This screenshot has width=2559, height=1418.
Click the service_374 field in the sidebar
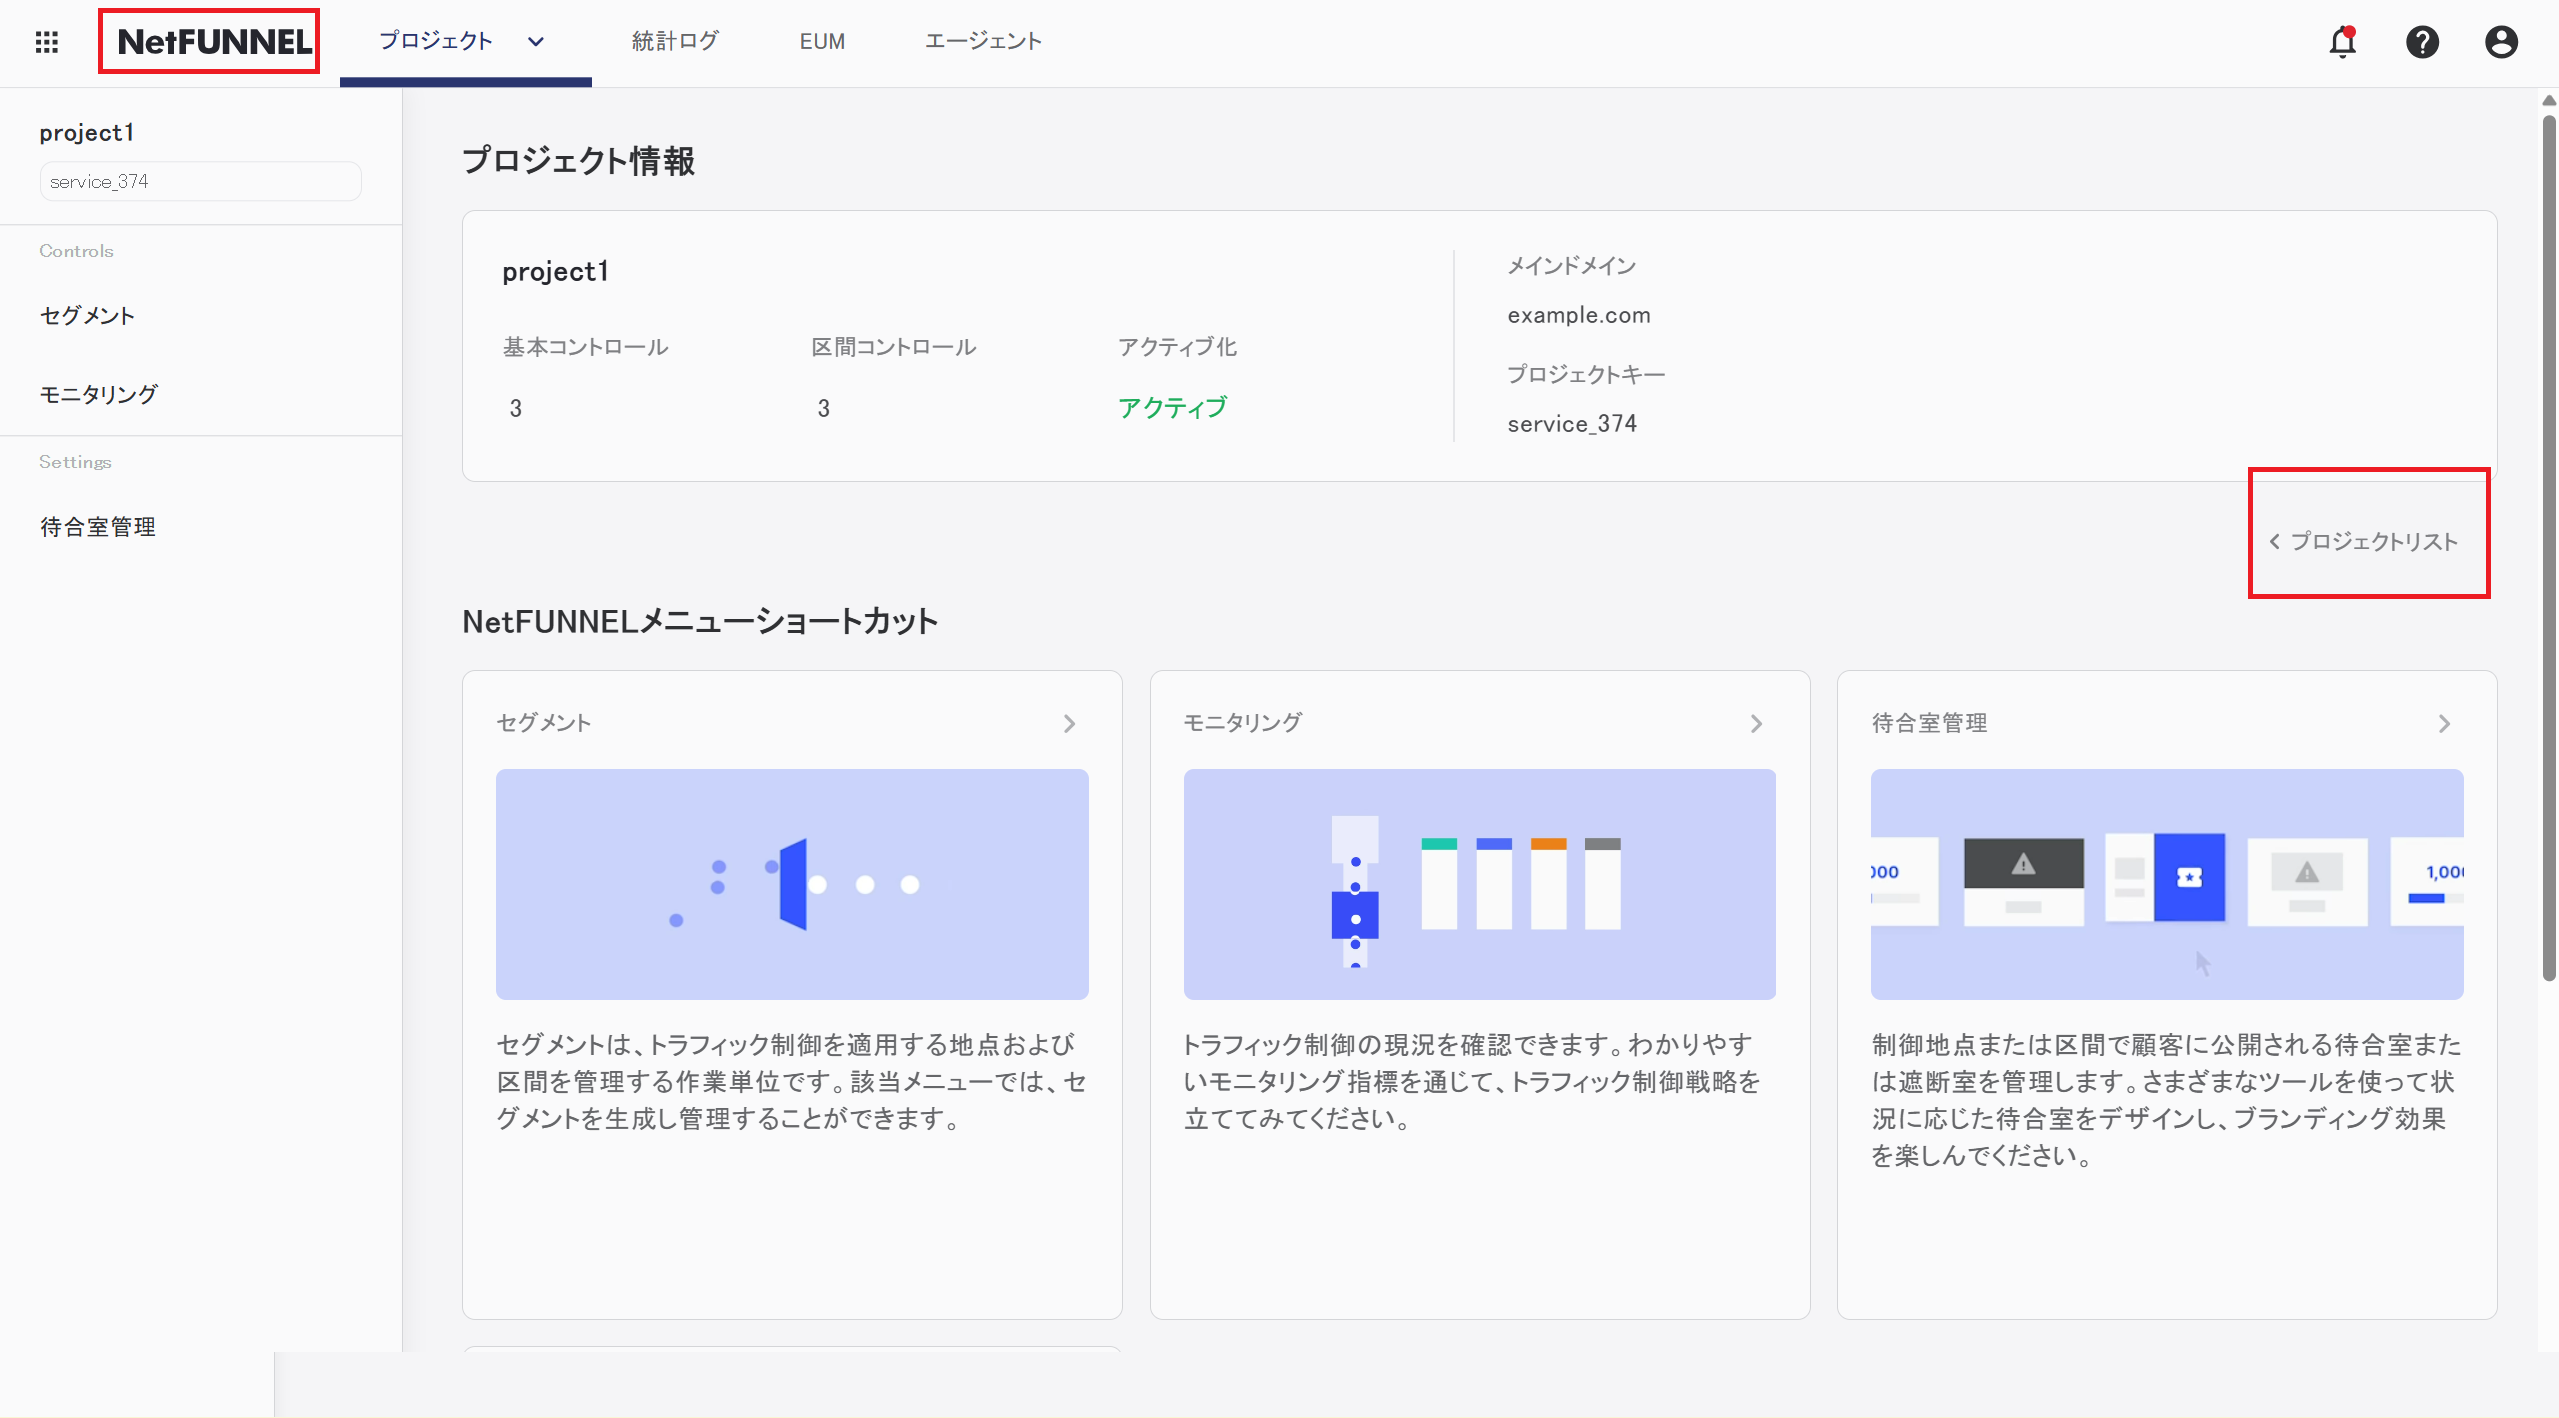click(199, 181)
